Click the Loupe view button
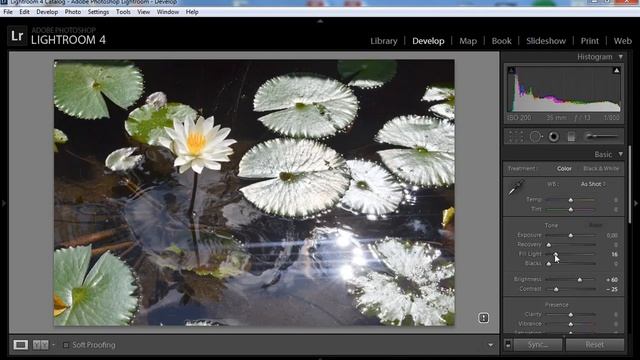 (20, 345)
